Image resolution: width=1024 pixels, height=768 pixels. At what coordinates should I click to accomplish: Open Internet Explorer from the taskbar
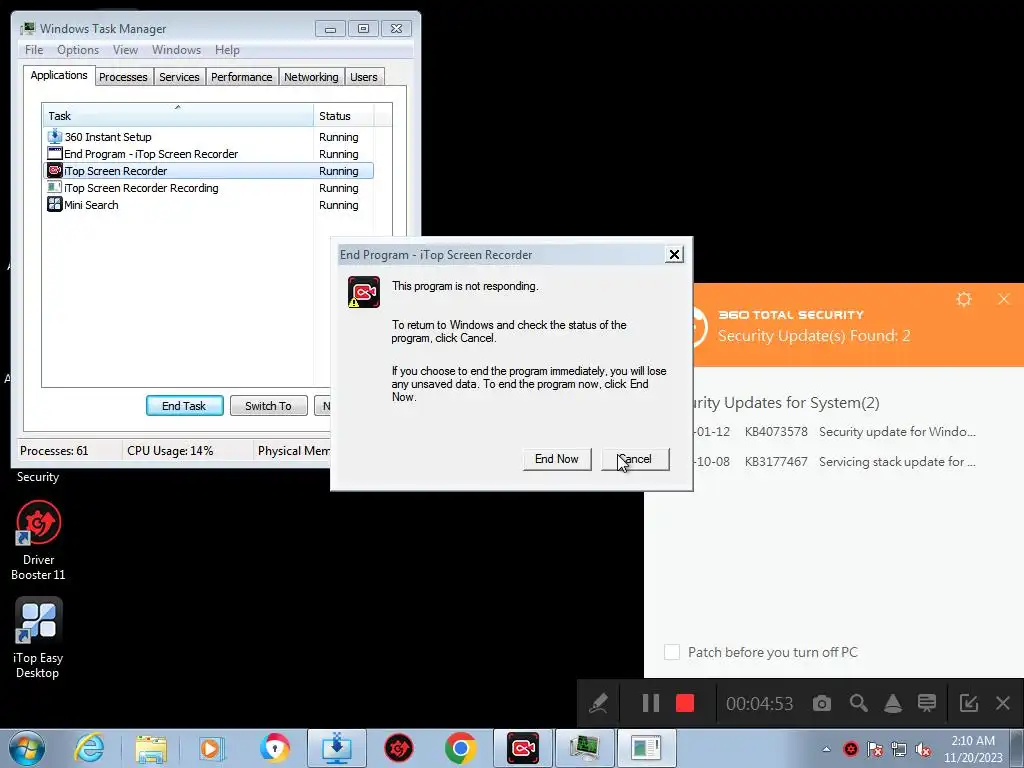click(x=89, y=748)
